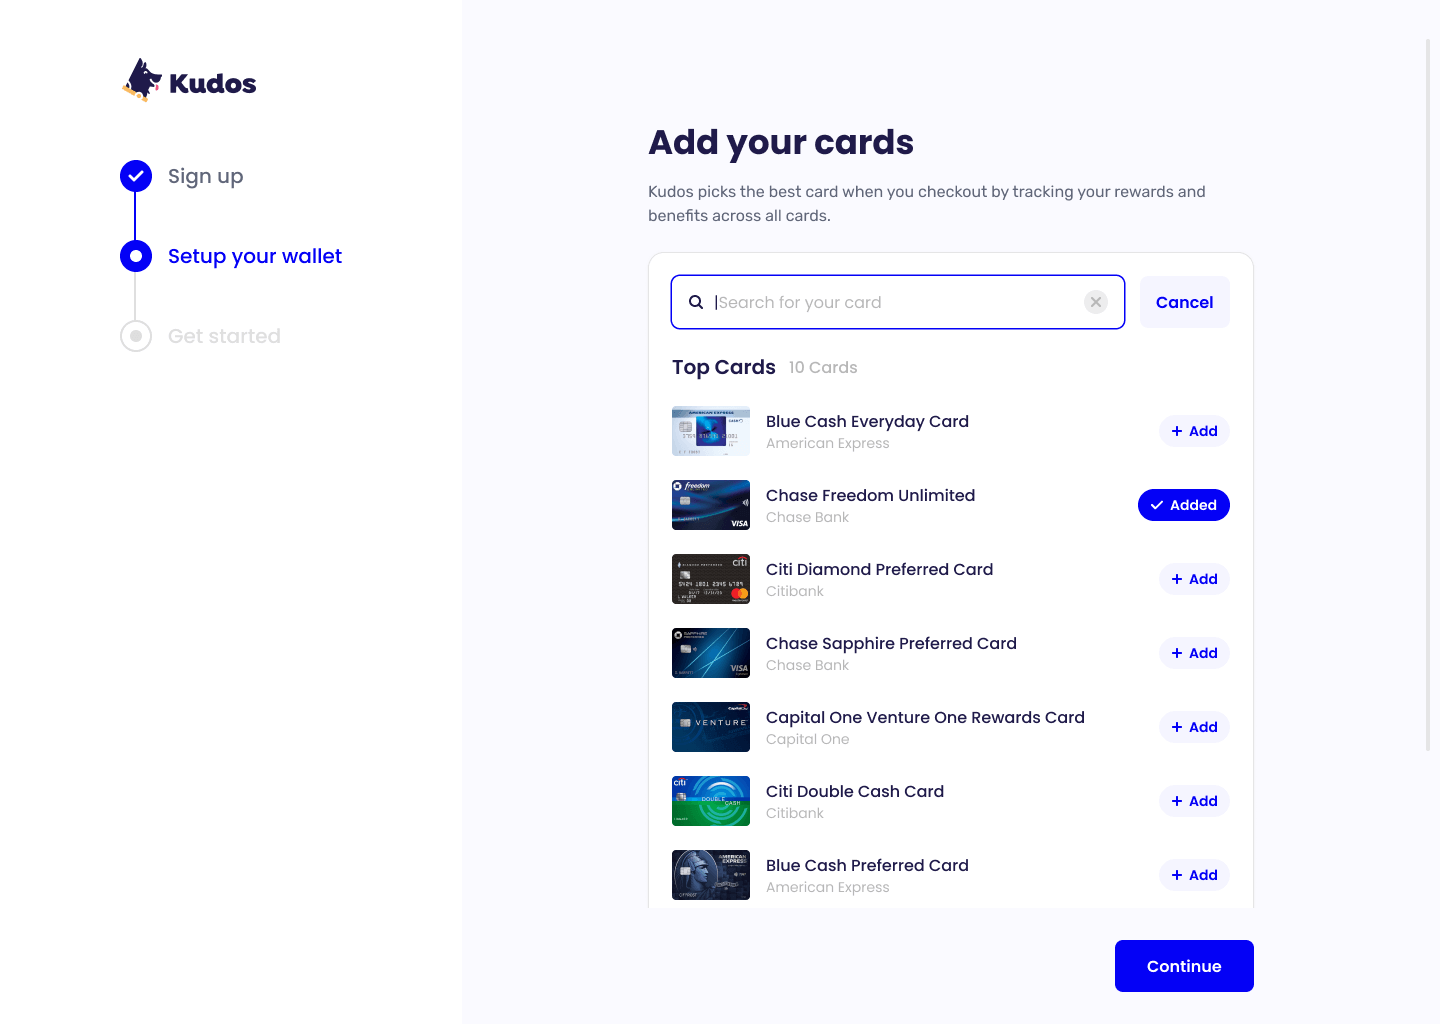
Task: Cancel the card search
Action: click(1184, 301)
